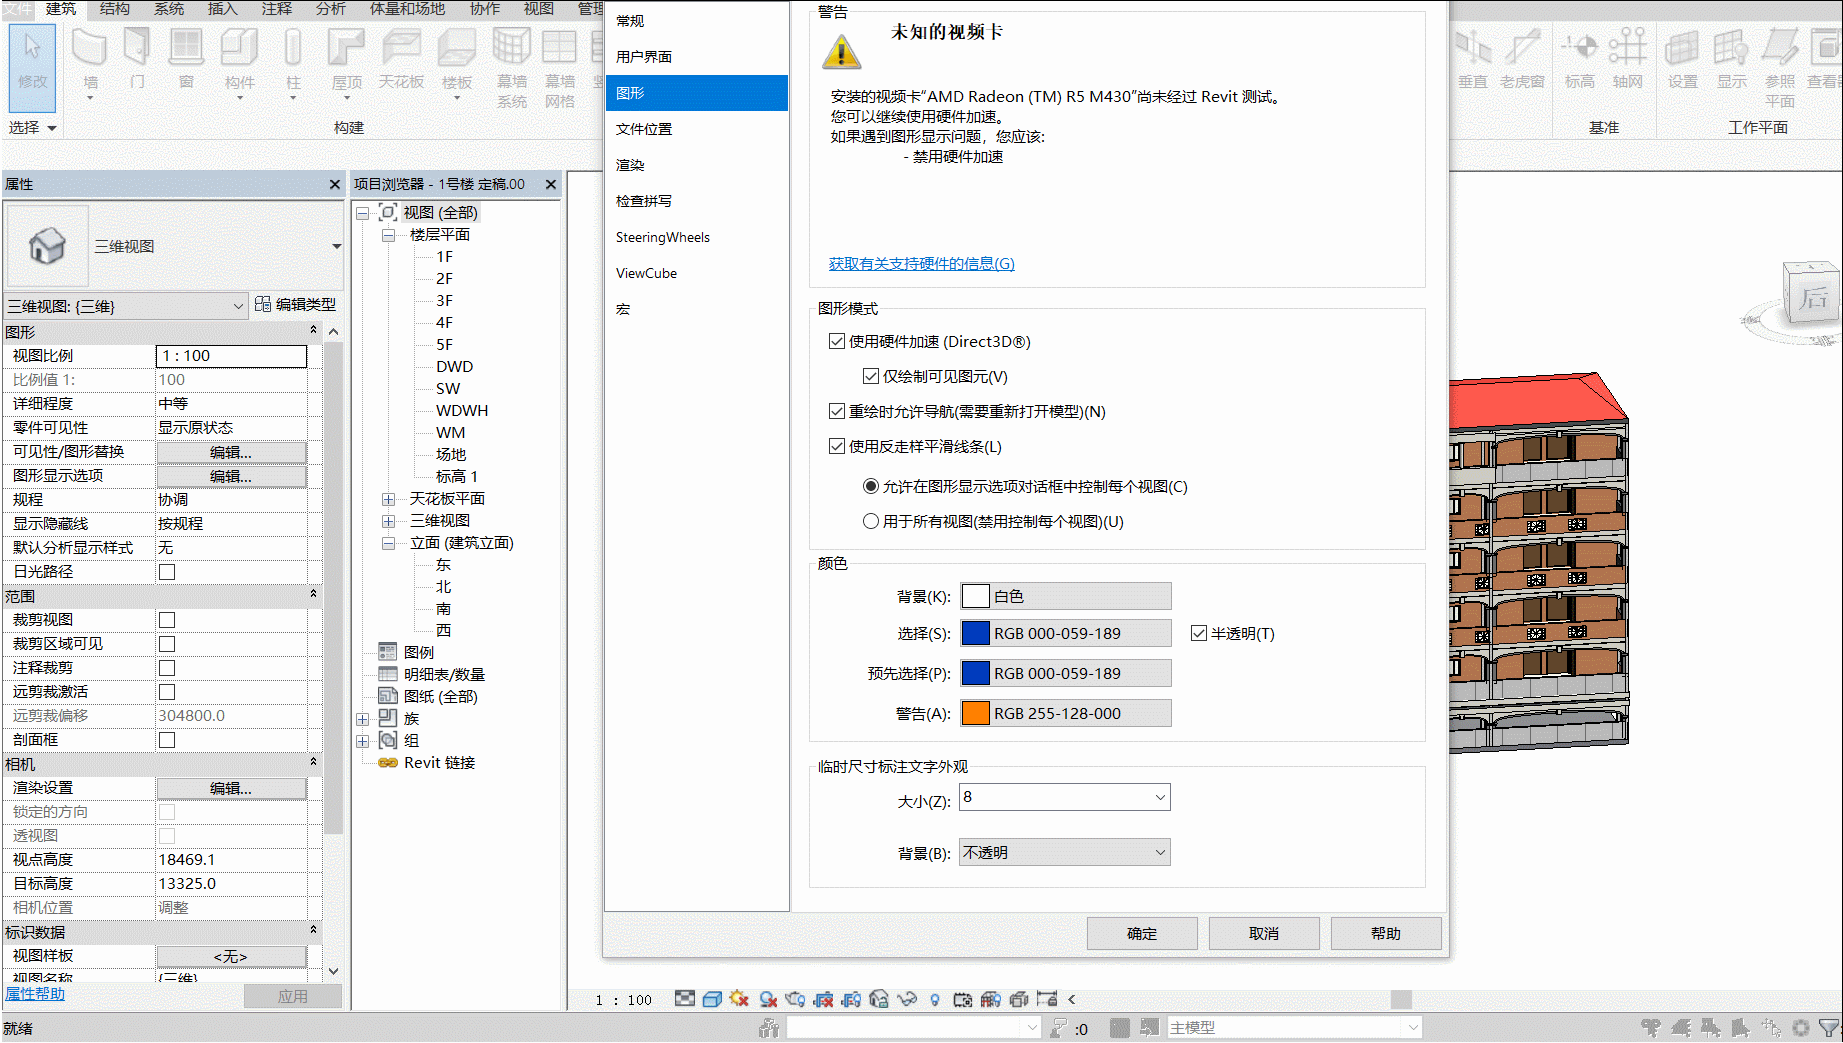Open the 选择 dropdown in ribbon
Screen dimensions: 1843x1043
(x=32, y=127)
